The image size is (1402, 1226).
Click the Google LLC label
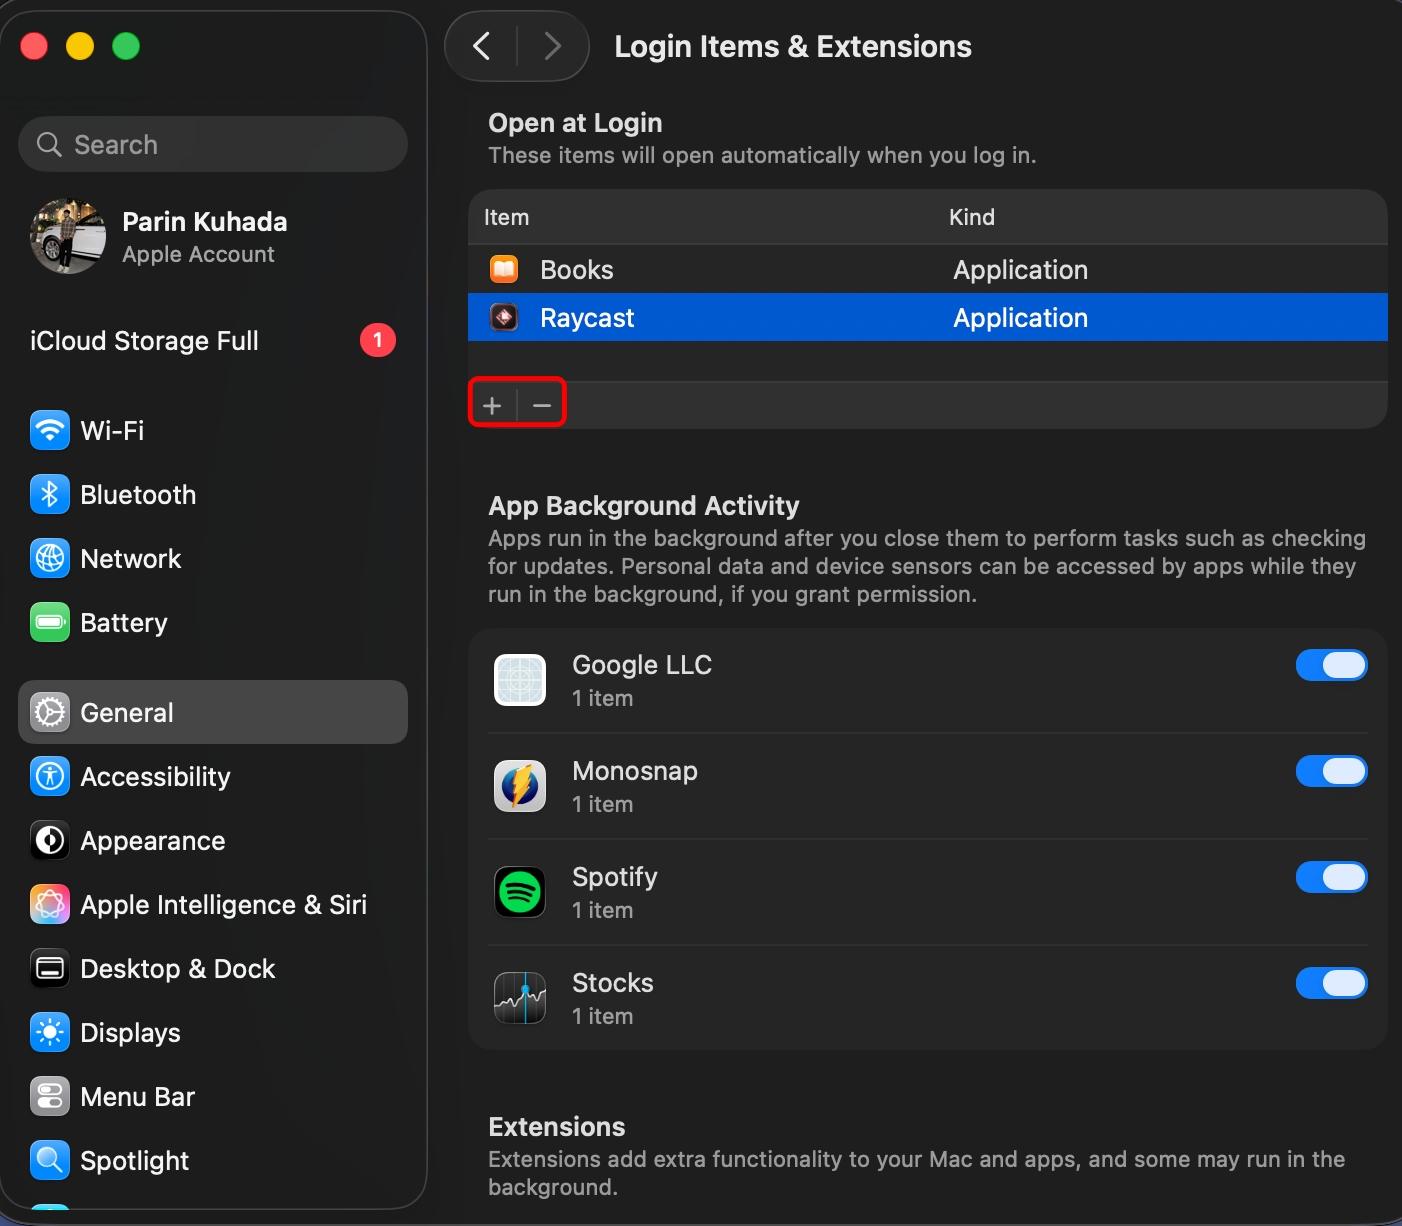pyautogui.click(x=642, y=665)
